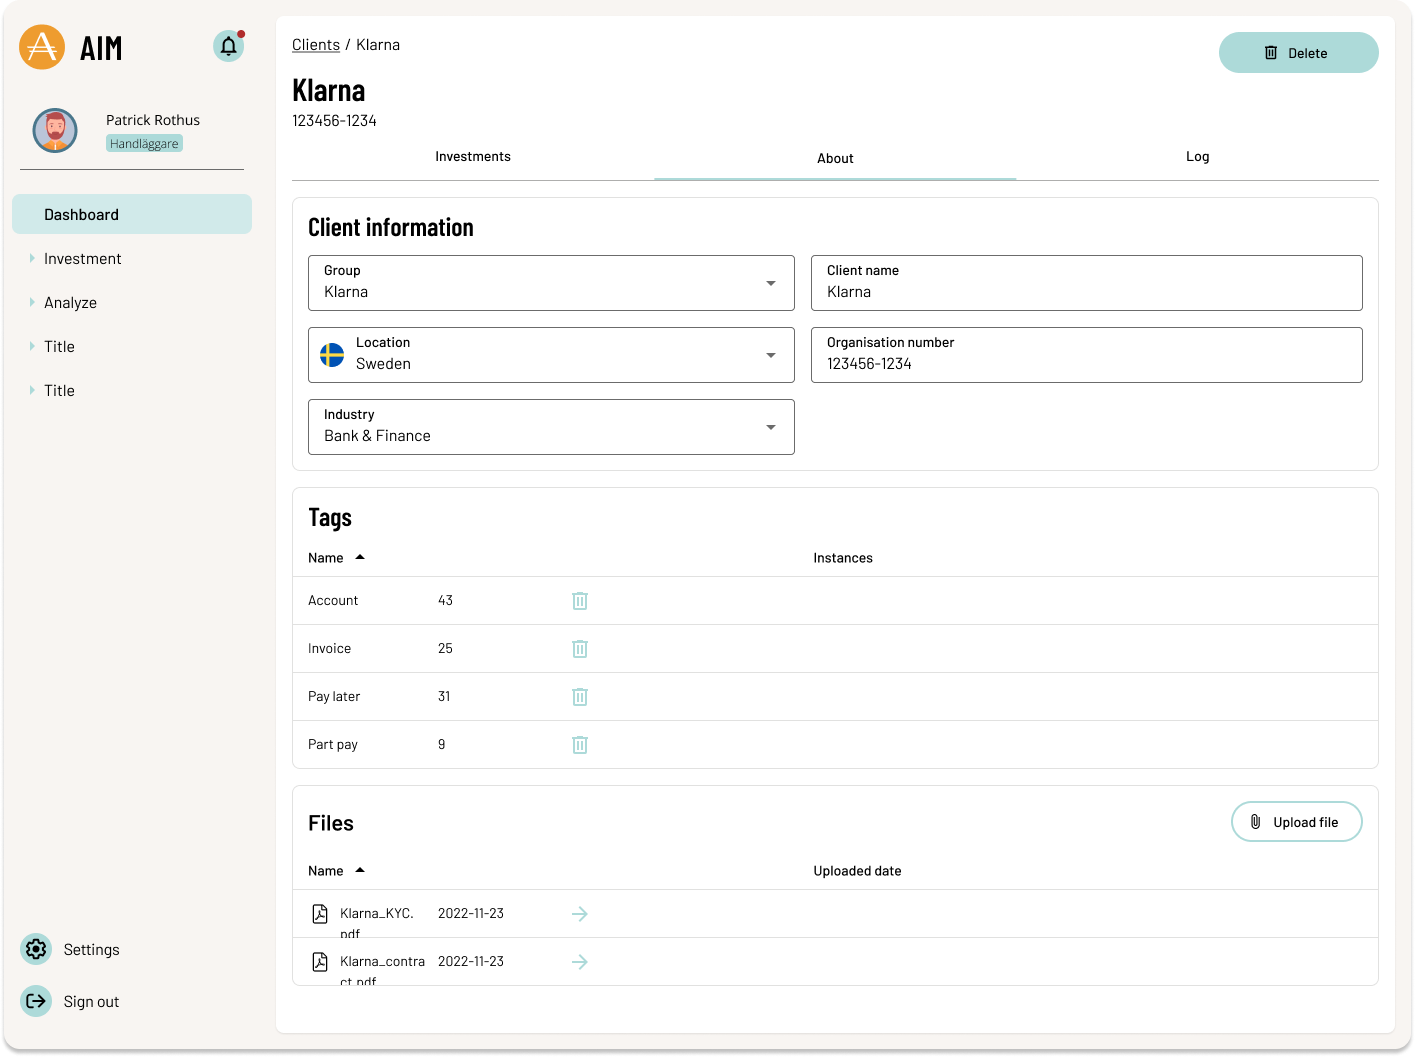Click the Sign out icon
This screenshot has height=1057, width=1415.
point(36,1001)
